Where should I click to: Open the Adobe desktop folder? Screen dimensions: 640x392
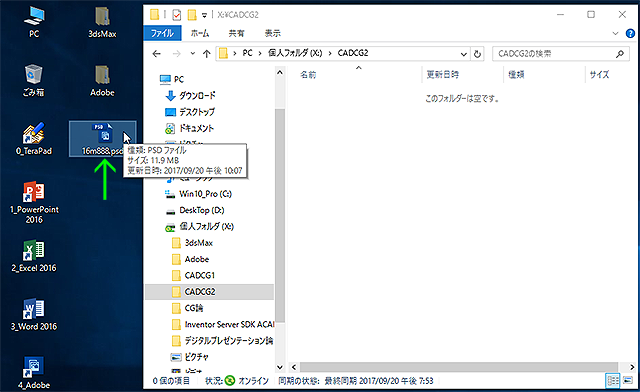tap(102, 80)
